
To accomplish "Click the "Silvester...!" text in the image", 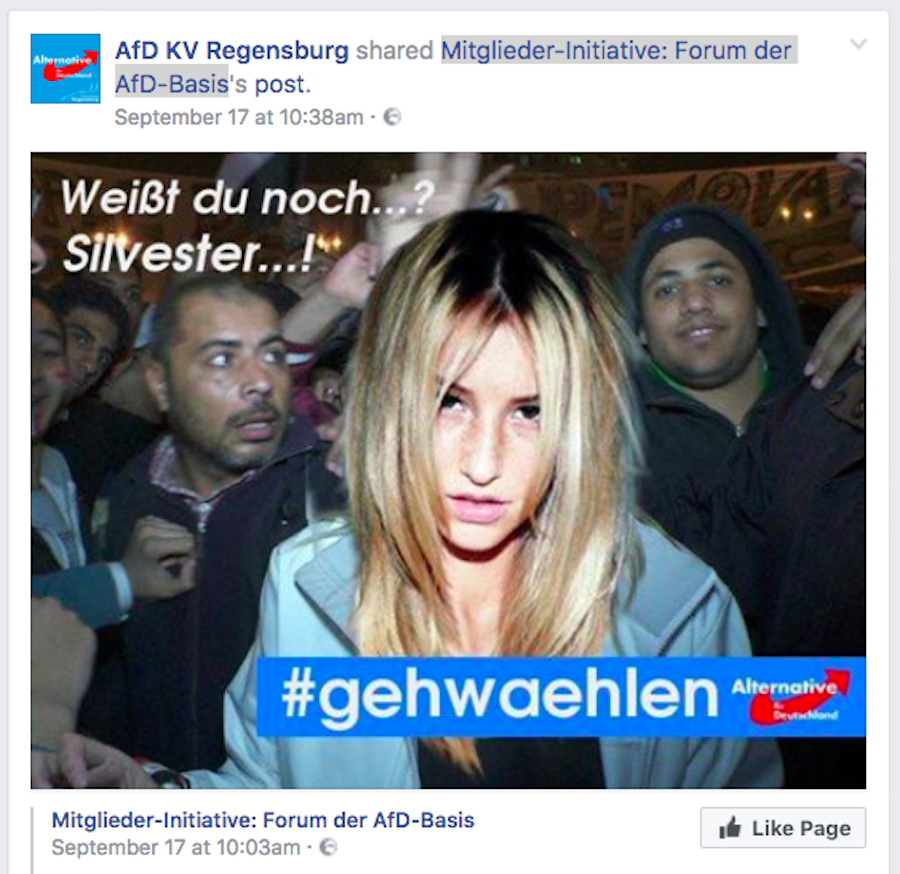I will pos(188,254).
